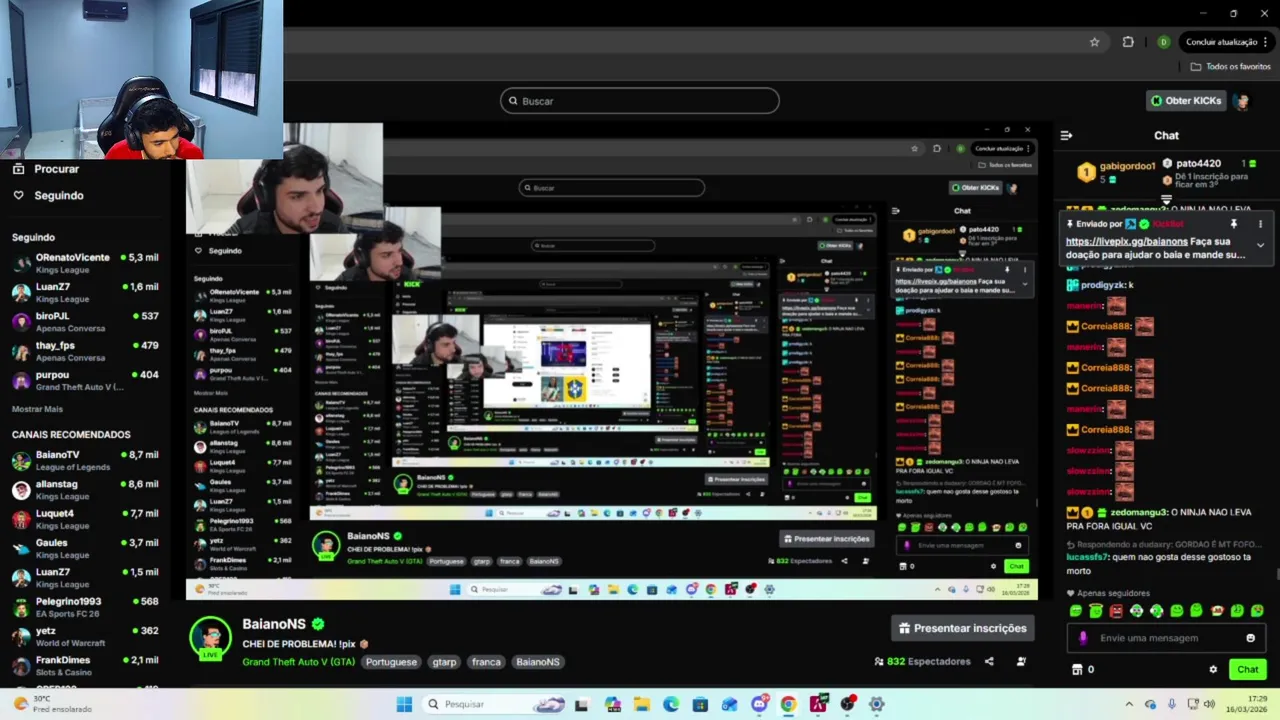This screenshot has width=1280, height=720.
Task: Click the taskbar Pesquisar search box
Action: (x=494, y=704)
